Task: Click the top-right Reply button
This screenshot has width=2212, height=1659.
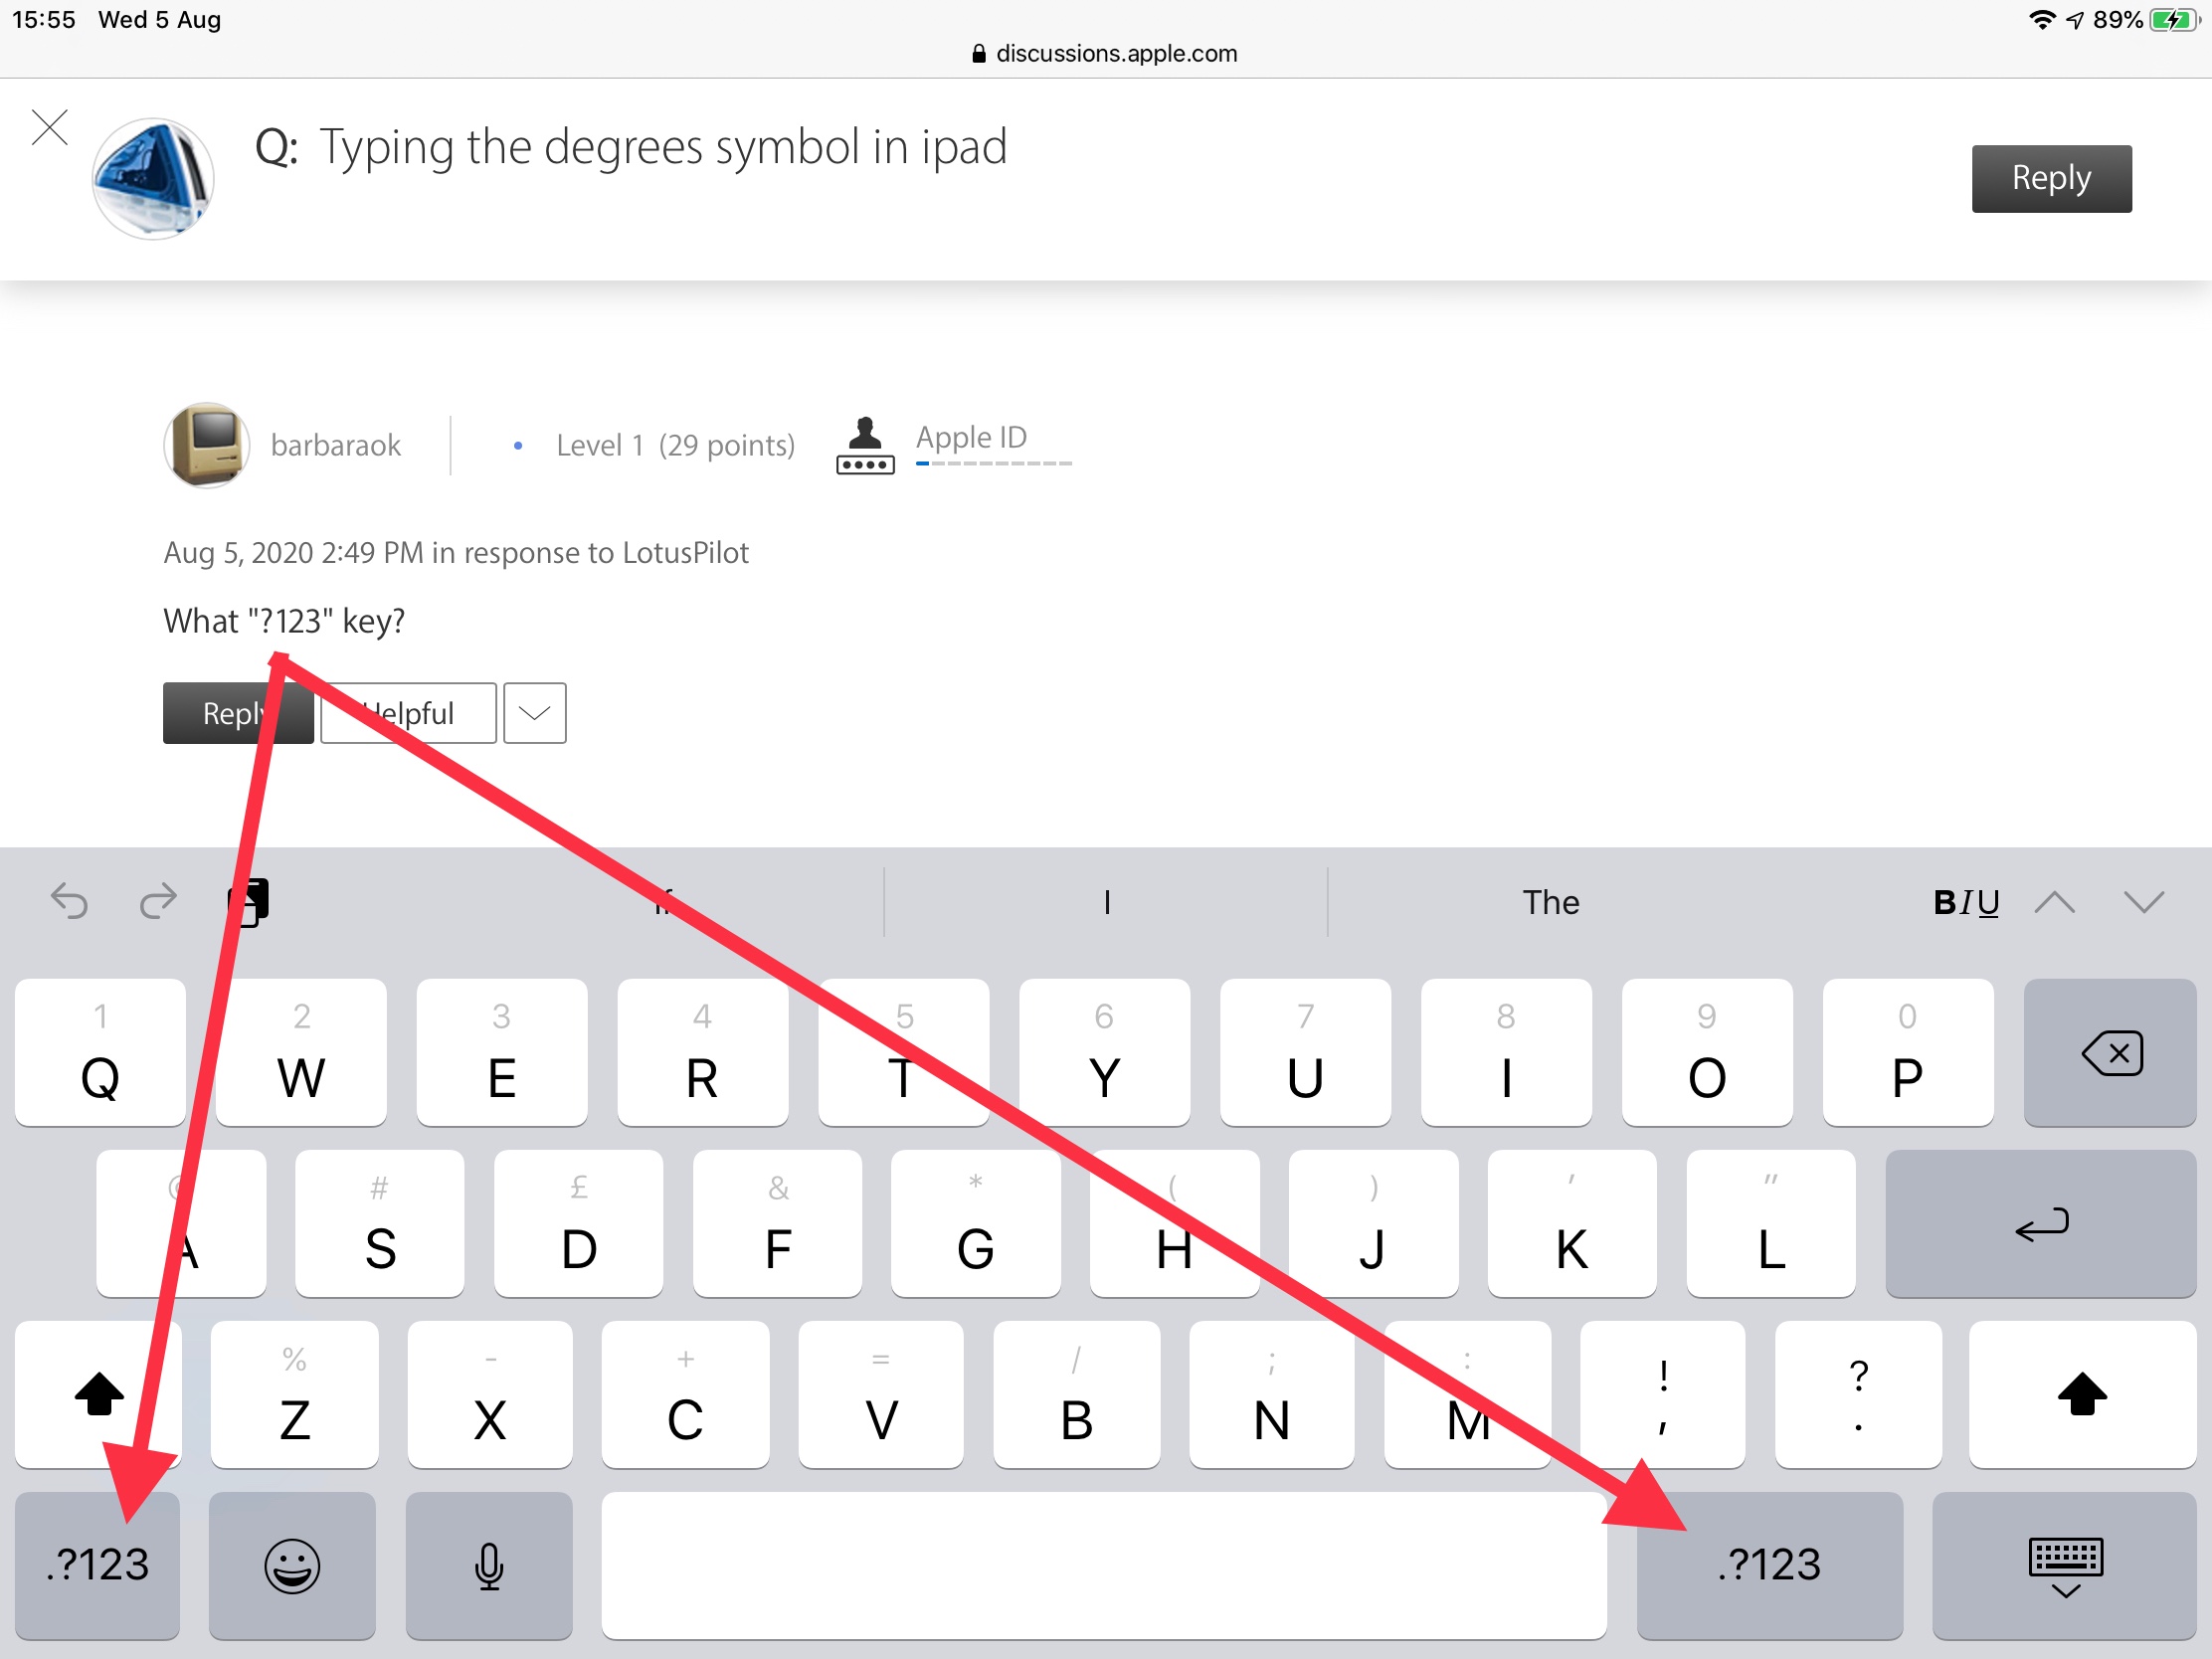Action: (x=2050, y=179)
